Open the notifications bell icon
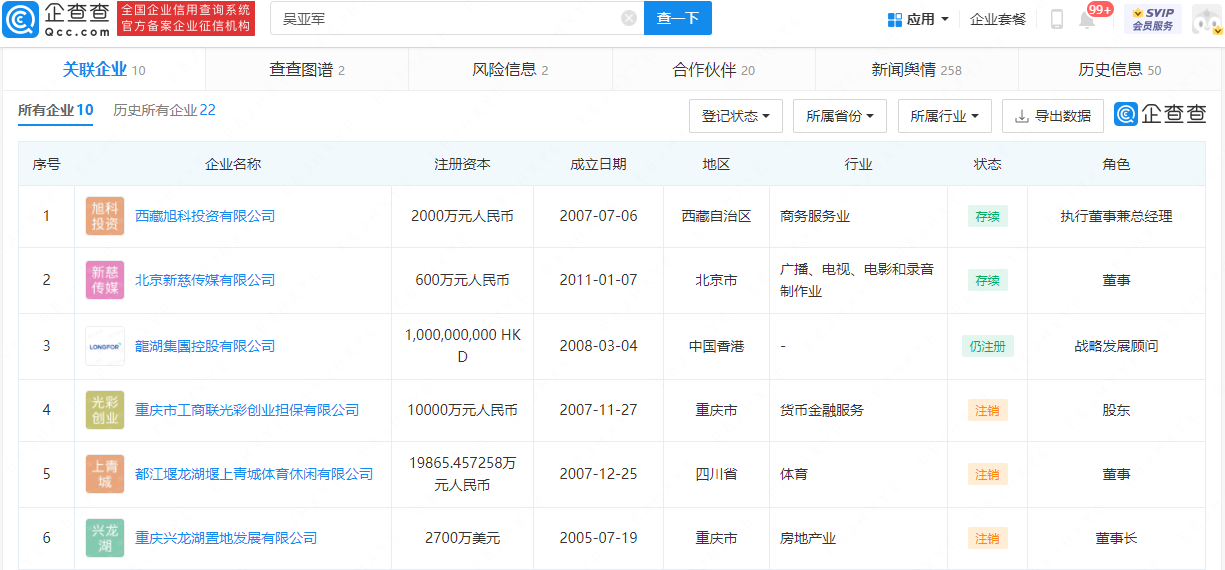The image size is (1225, 570). tap(1087, 19)
